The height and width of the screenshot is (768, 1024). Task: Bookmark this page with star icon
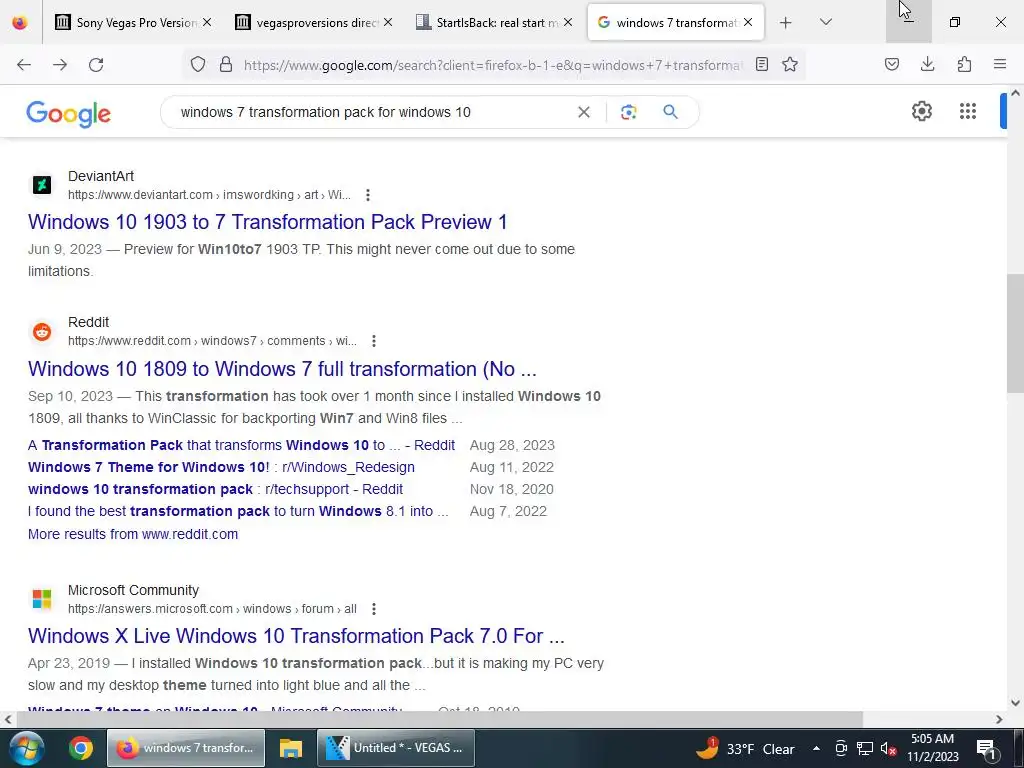pyautogui.click(x=790, y=64)
